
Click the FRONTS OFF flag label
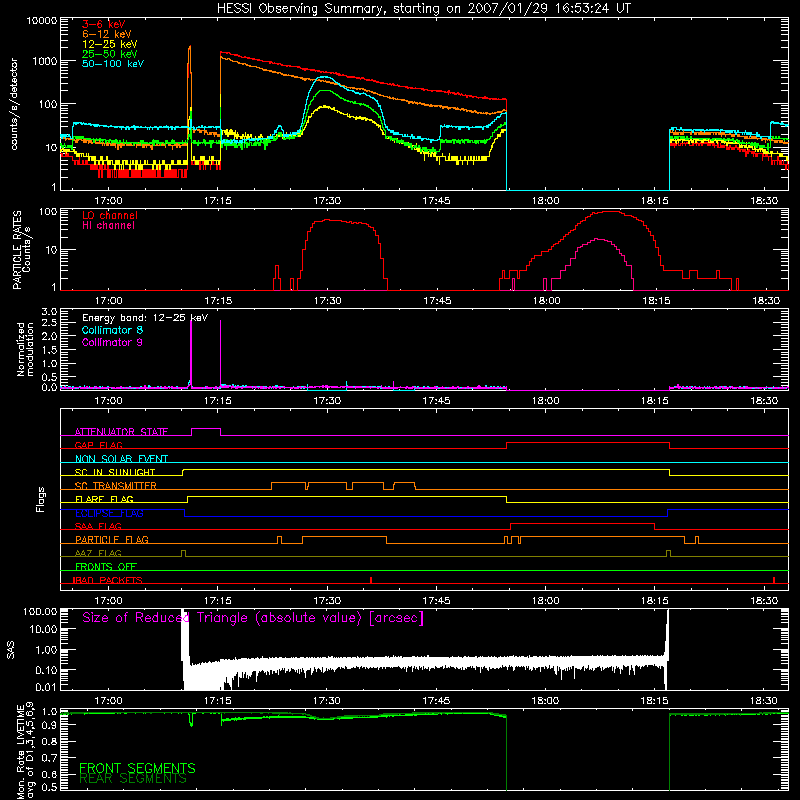[106, 566]
